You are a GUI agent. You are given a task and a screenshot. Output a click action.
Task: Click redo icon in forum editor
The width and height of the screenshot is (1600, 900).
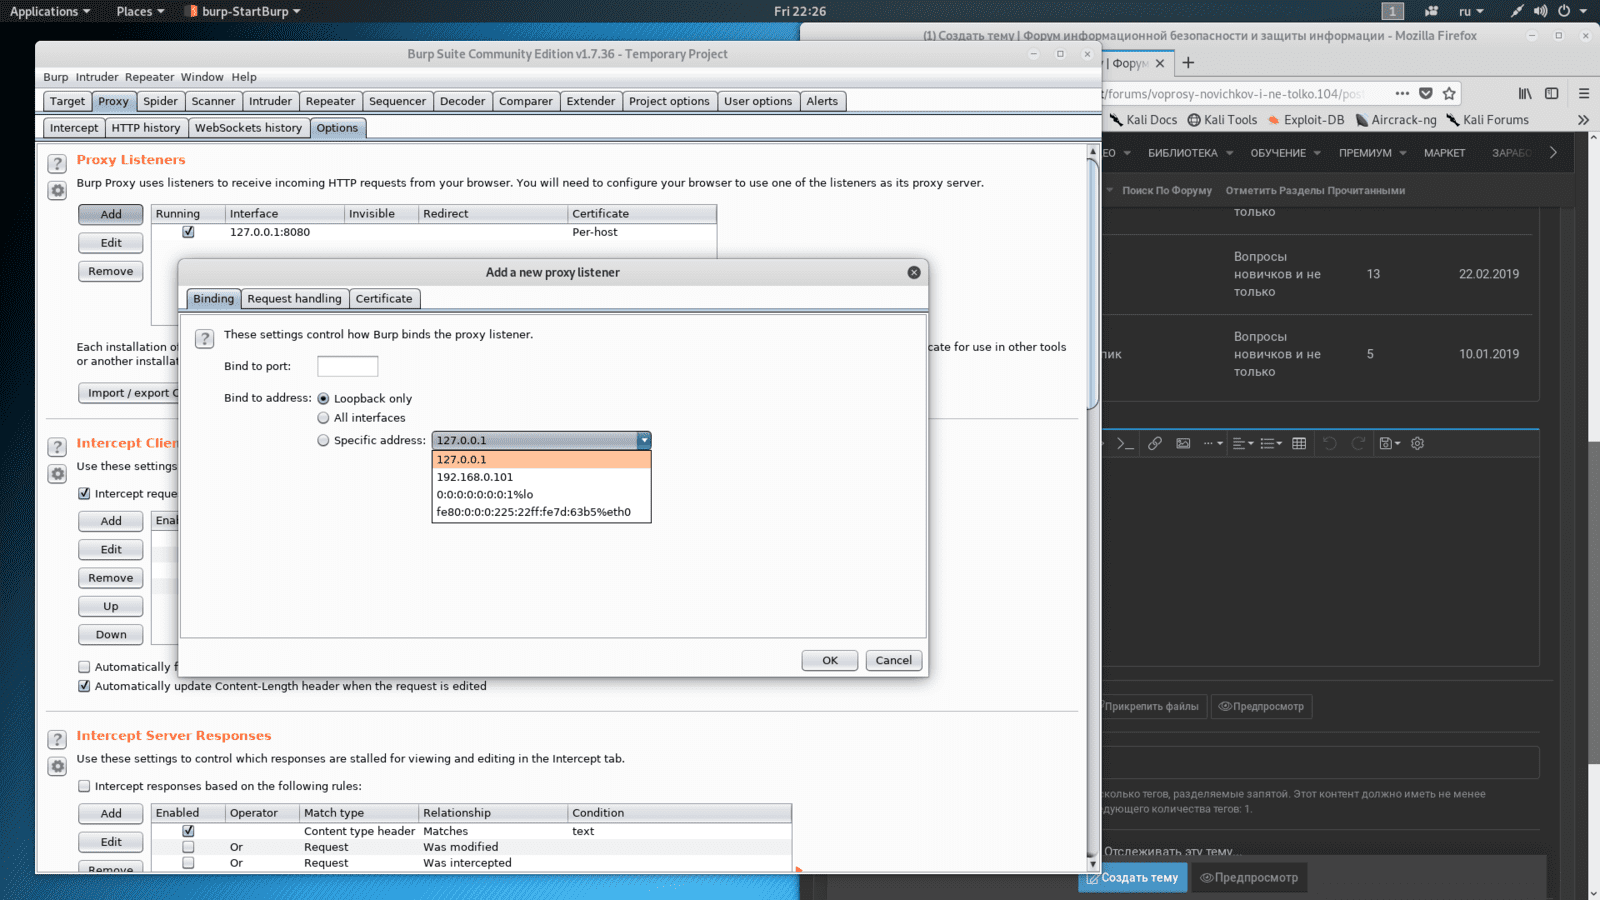coord(1358,443)
